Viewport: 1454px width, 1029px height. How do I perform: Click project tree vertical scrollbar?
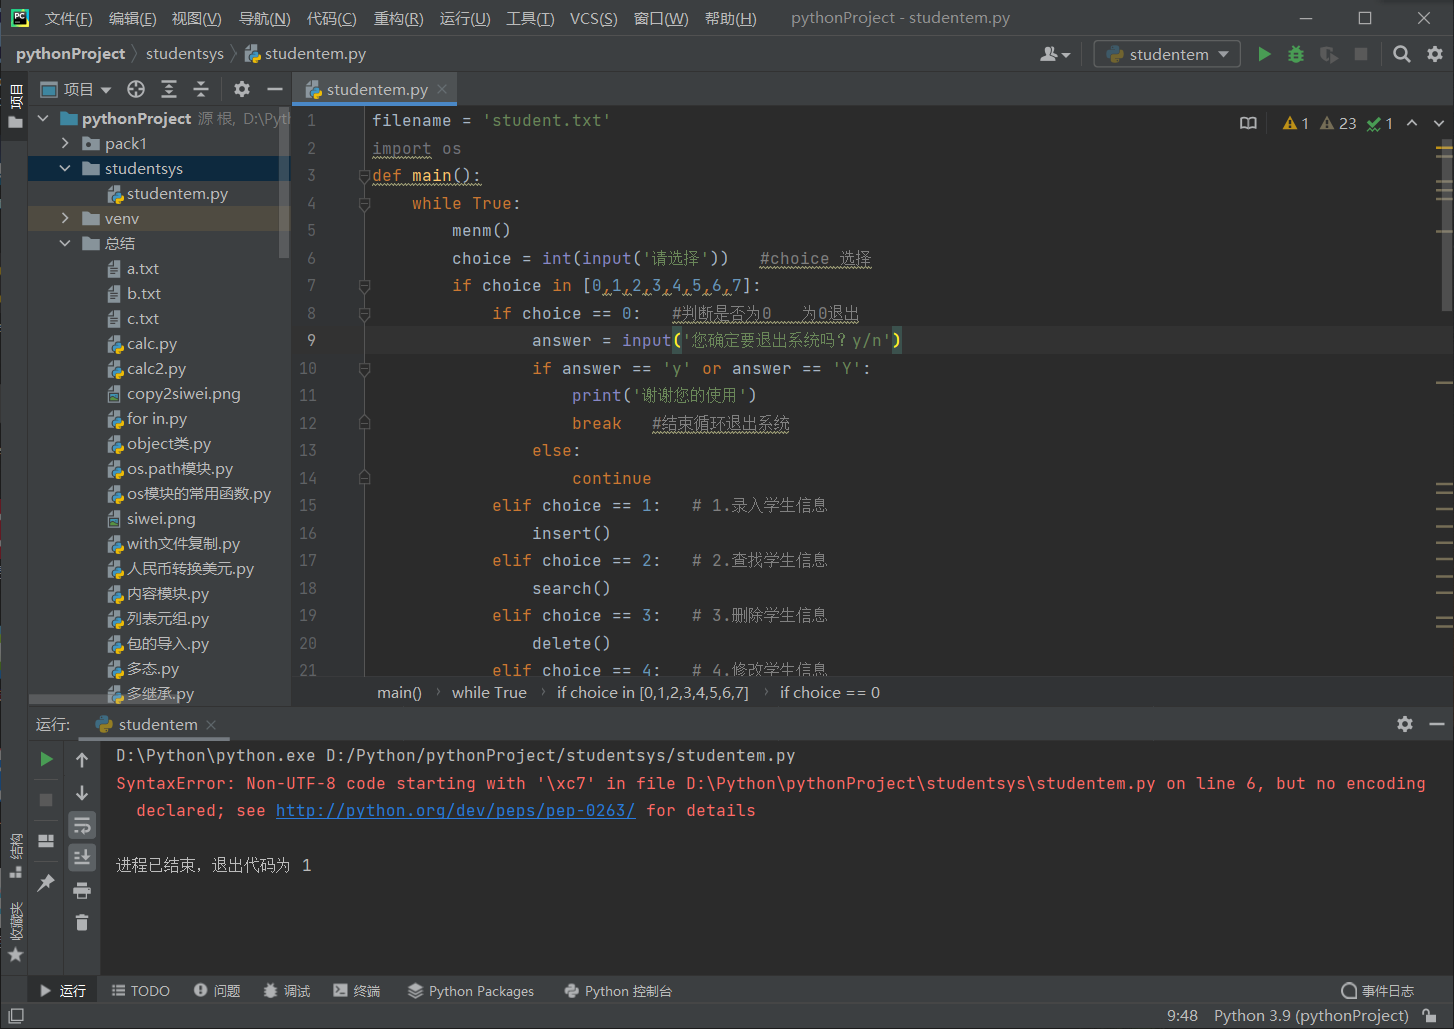point(284,185)
